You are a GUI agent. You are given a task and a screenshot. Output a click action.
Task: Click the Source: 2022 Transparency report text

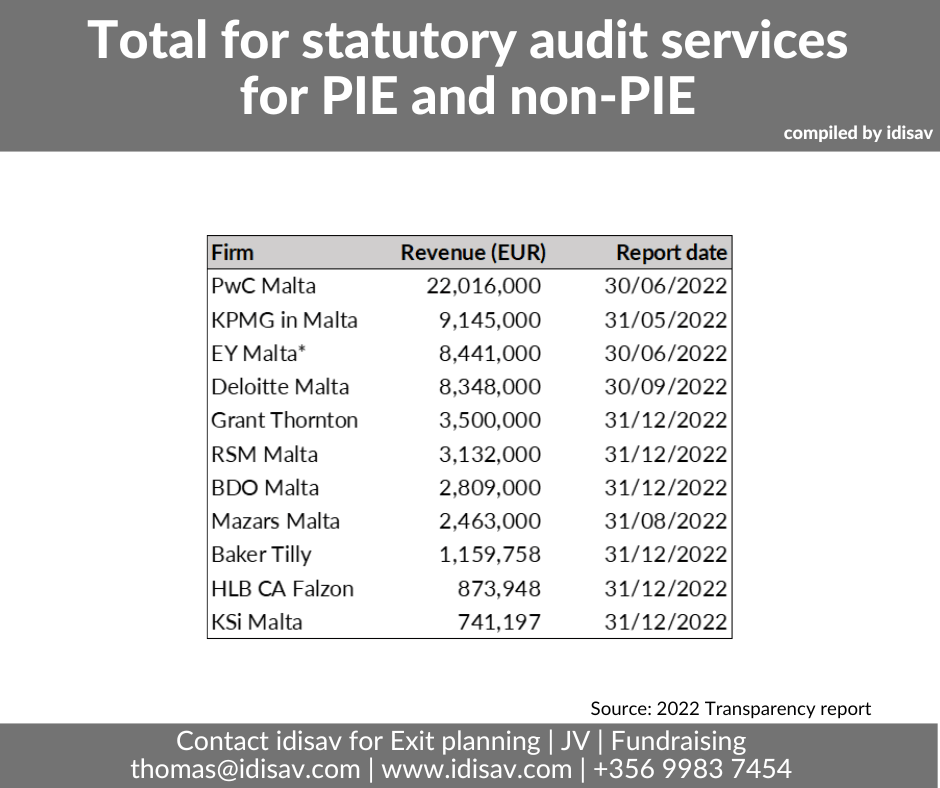point(730,708)
